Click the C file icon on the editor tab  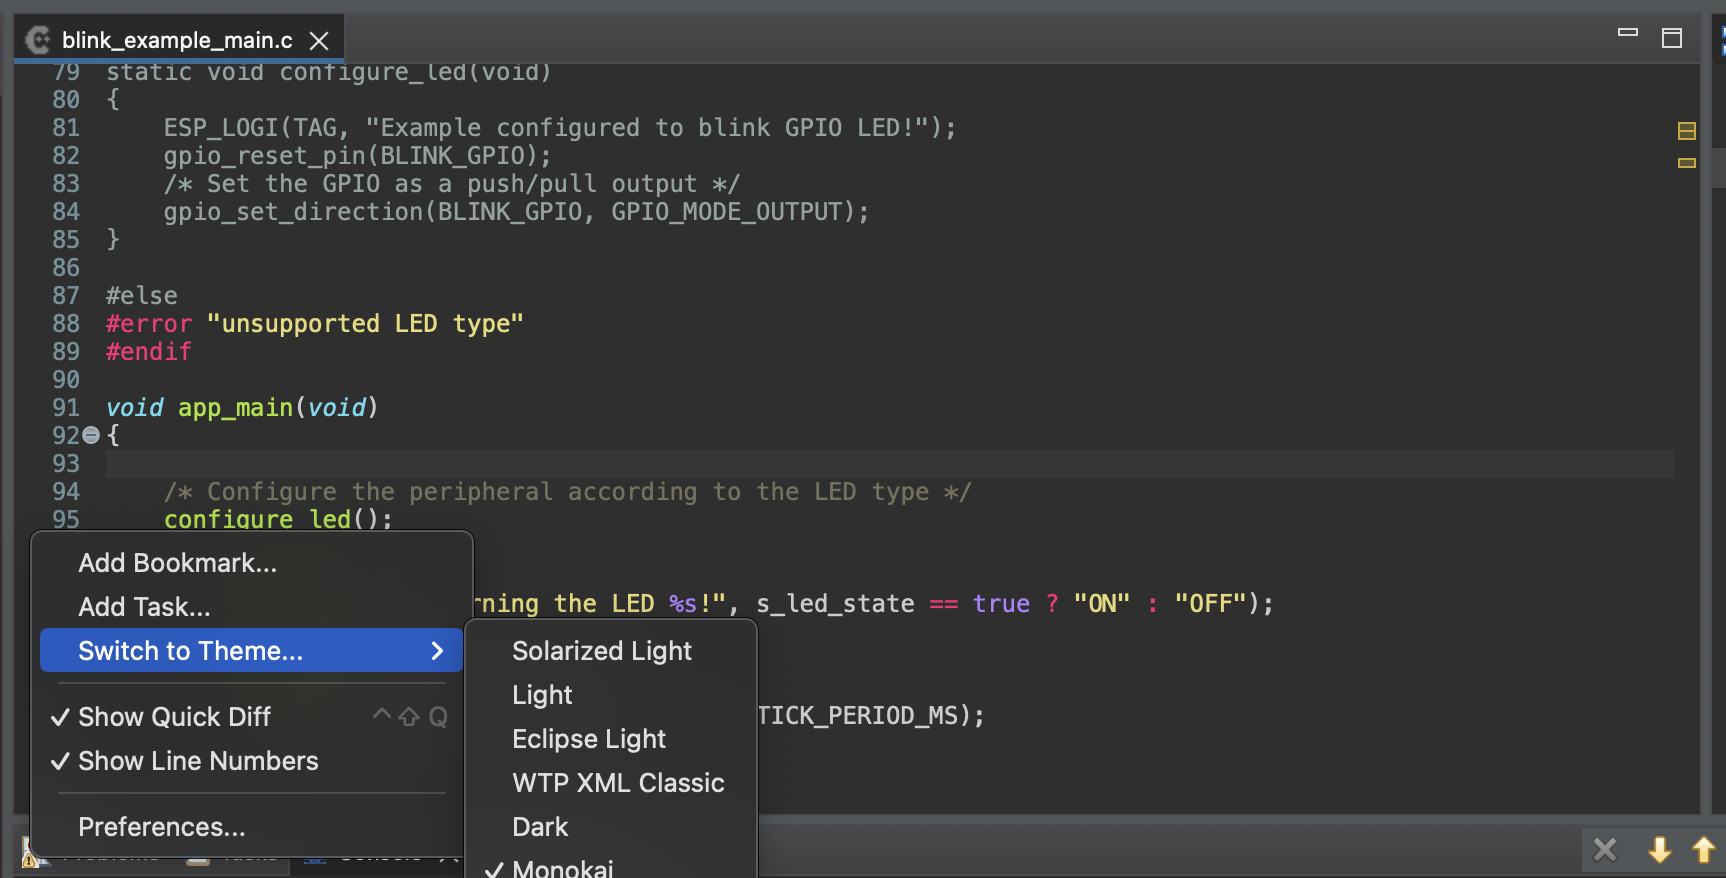coord(38,40)
